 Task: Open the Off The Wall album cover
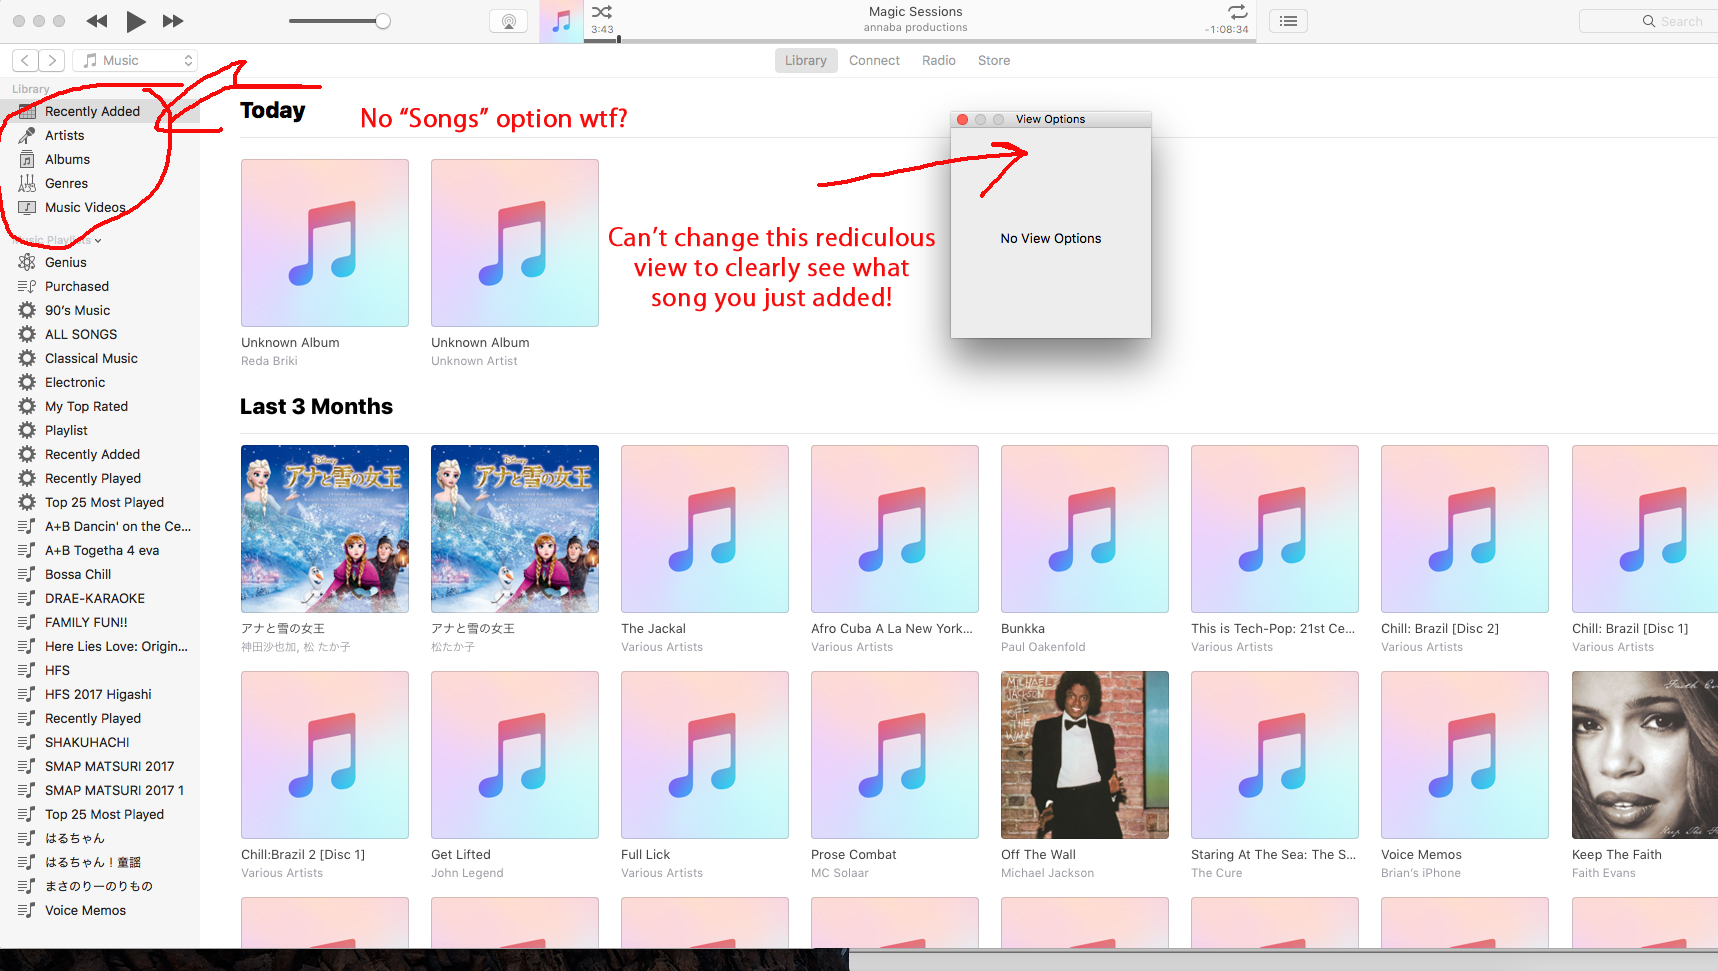pos(1085,755)
